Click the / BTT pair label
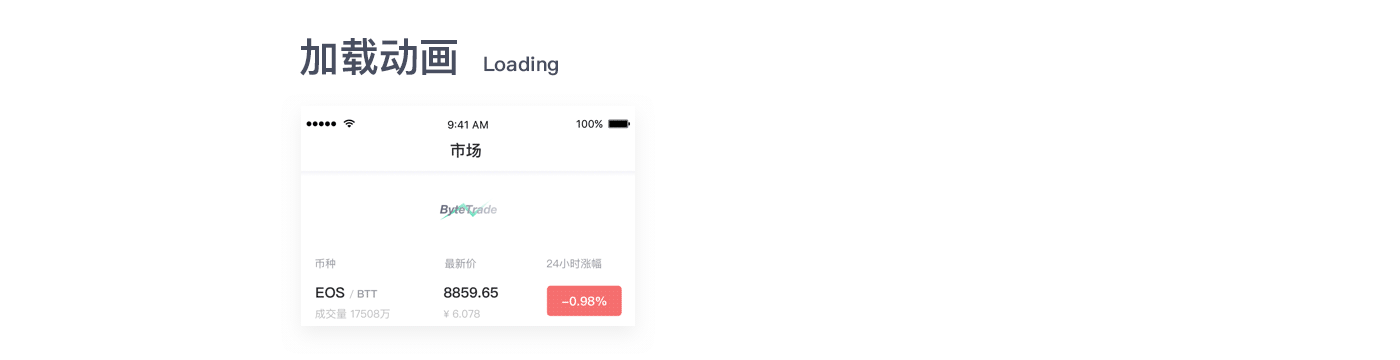Image resolution: width=1400 pixels, height=360 pixels. pyautogui.click(x=364, y=294)
